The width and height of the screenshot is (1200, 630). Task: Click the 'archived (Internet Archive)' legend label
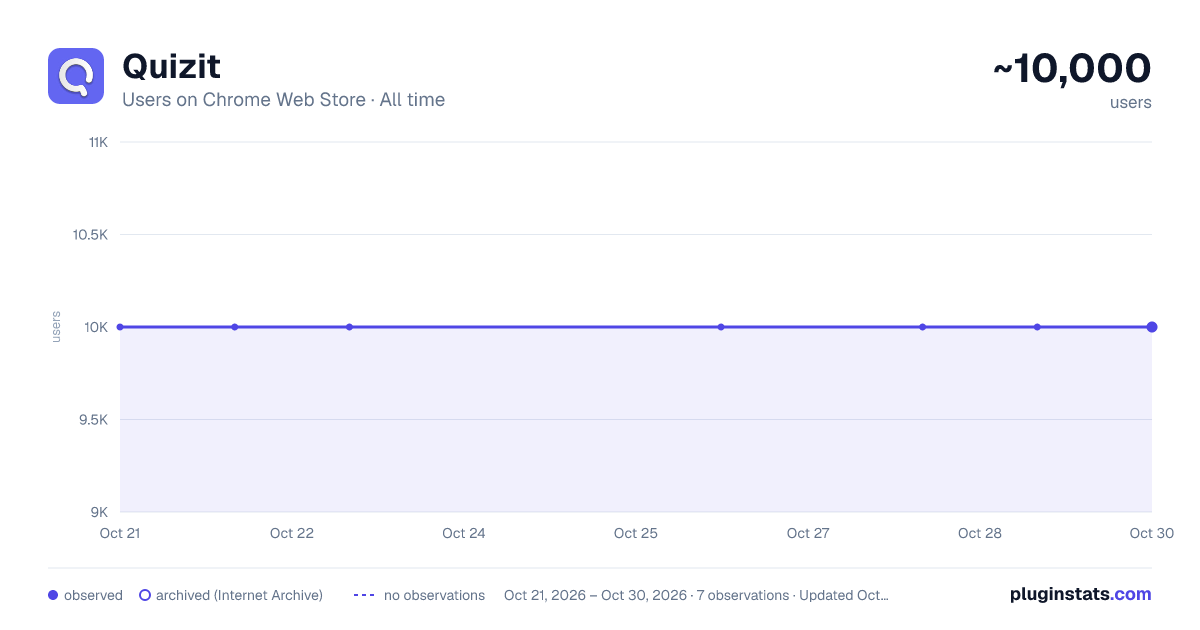point(239,595)
